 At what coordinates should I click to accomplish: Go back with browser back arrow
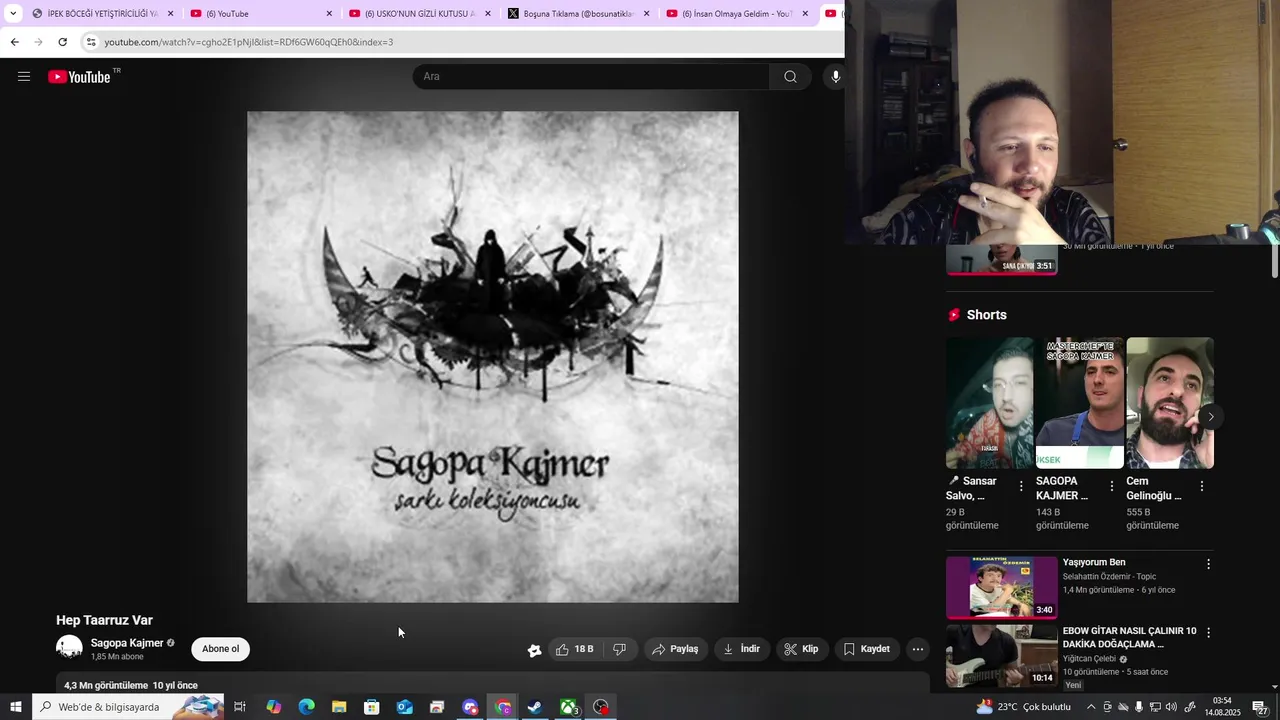point(14,42)
